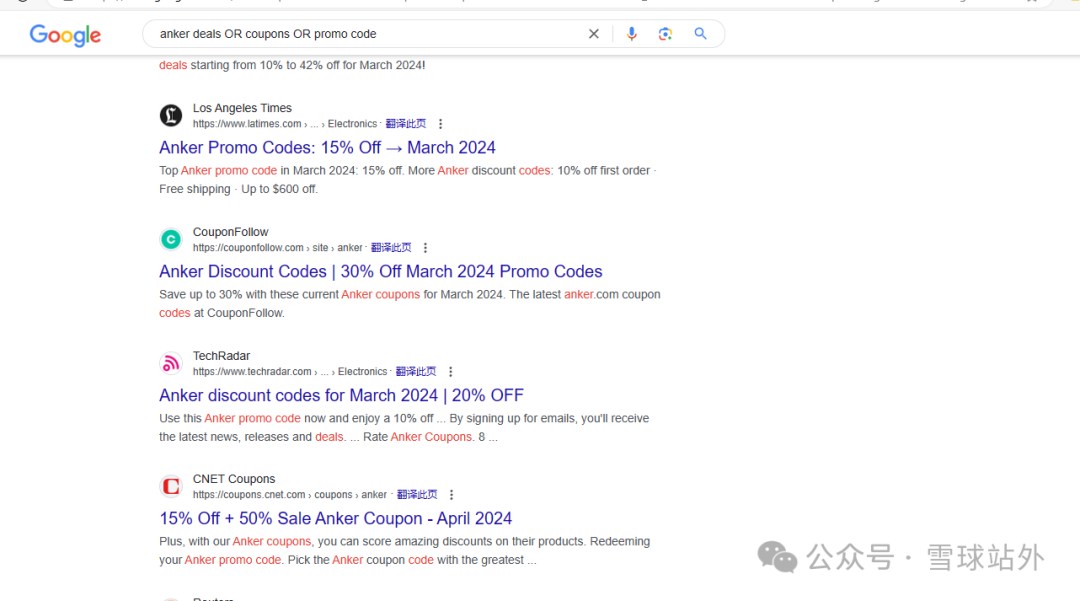1080x601 pixels.
Task: Click the Google logo to return home
Action: [x=64, y=35]
